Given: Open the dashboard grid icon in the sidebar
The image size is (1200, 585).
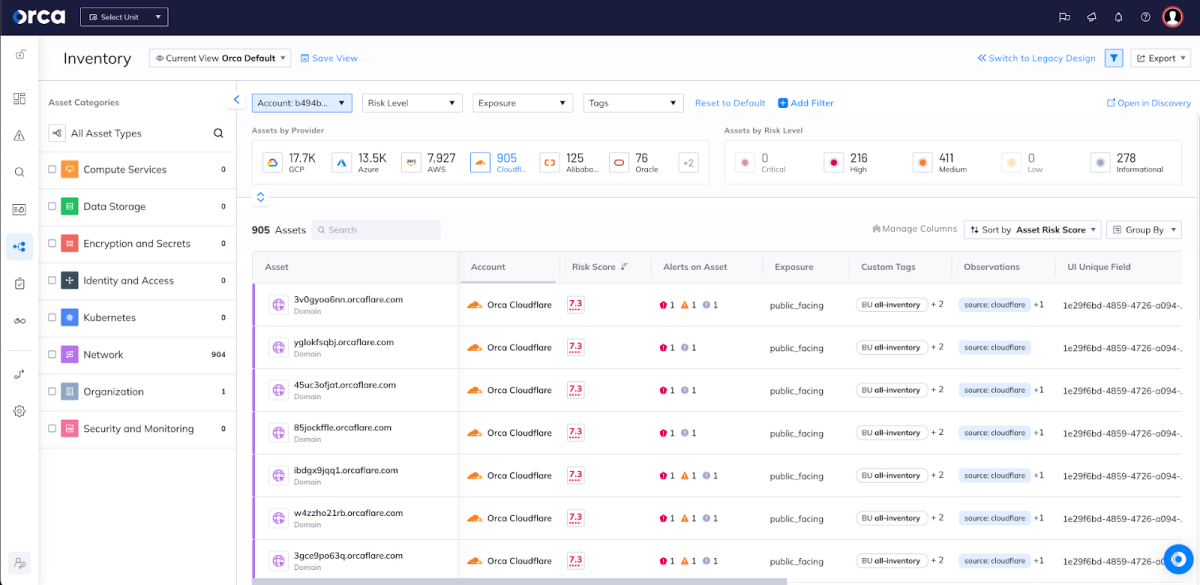Looking at the screenshot, I should point(19,98).
